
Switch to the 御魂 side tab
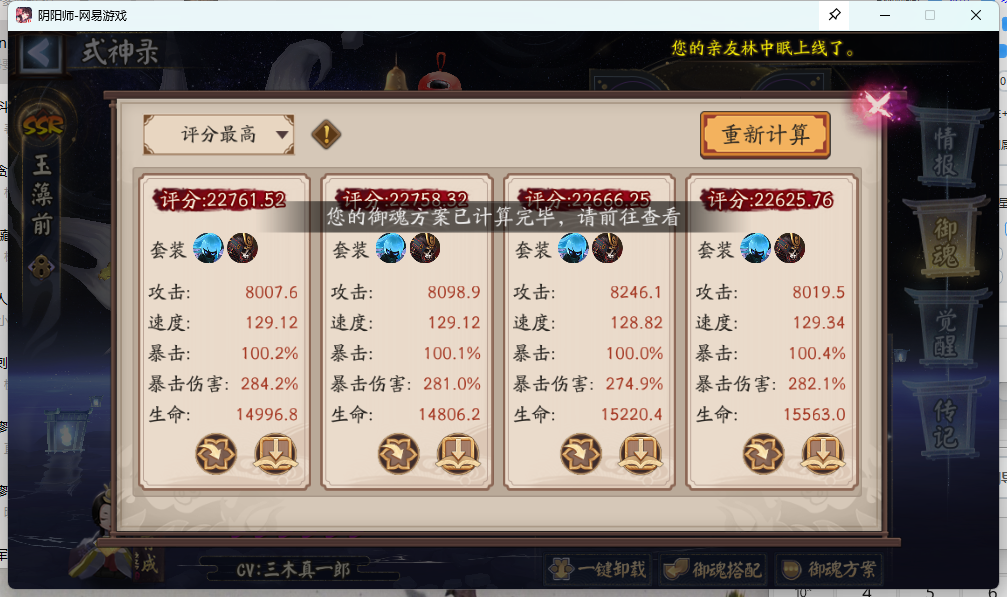[945, 241]
